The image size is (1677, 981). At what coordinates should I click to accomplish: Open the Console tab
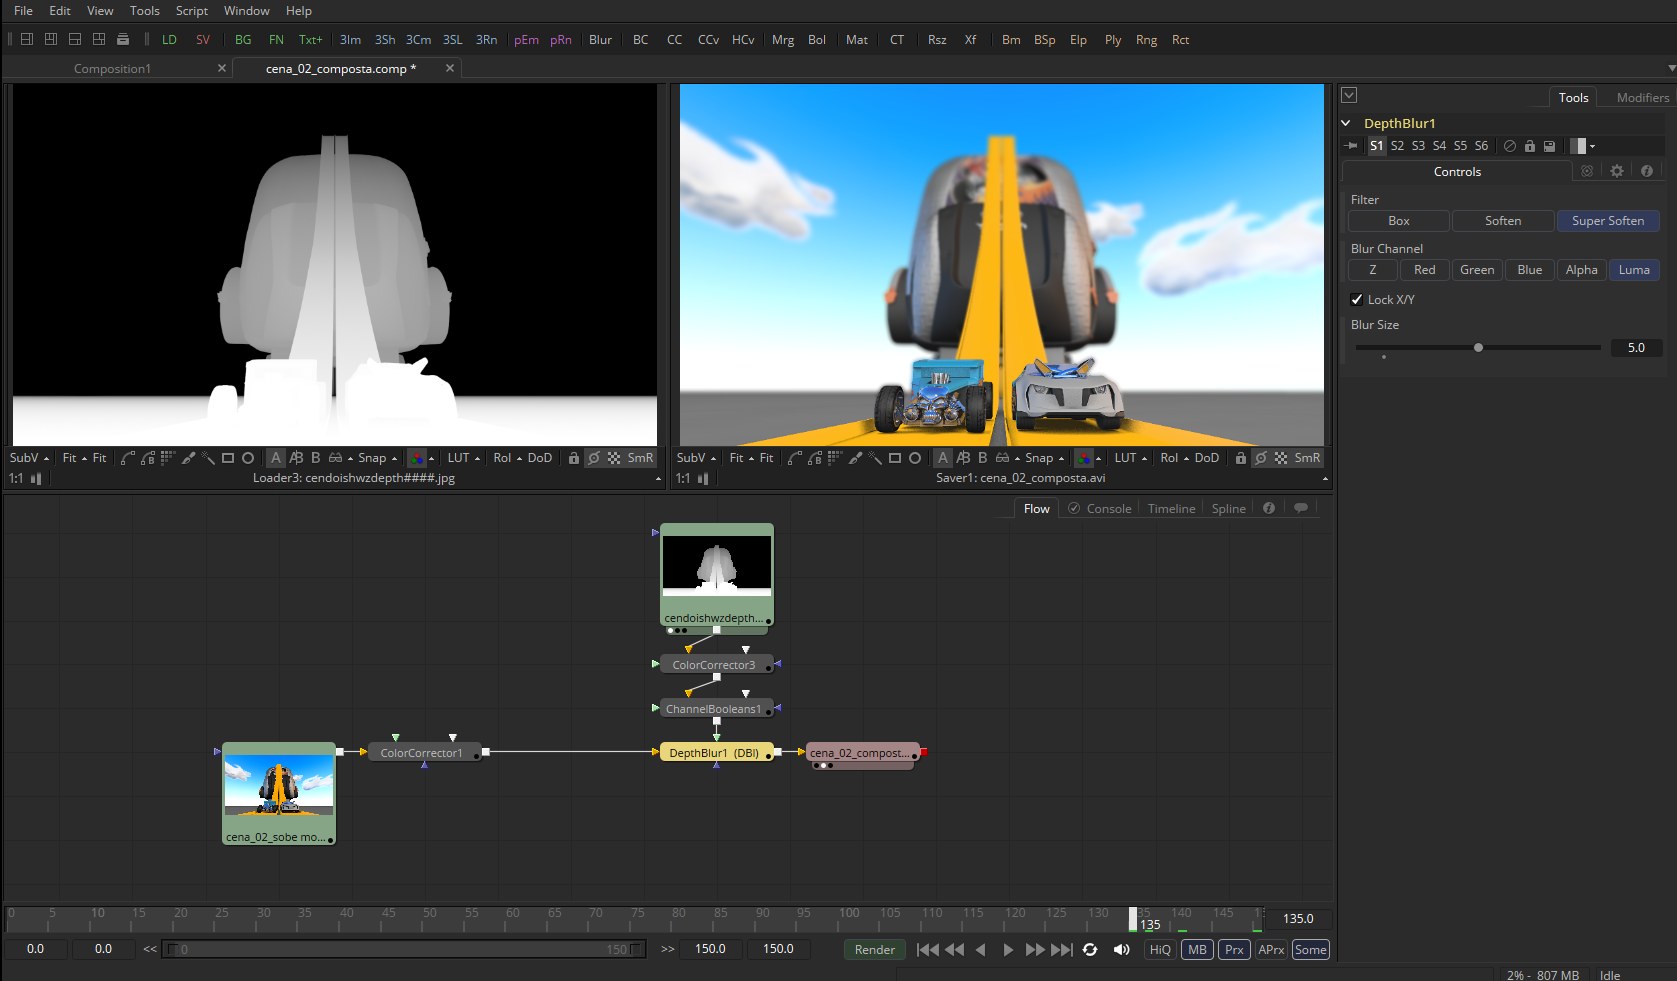tap(1108, 508)
